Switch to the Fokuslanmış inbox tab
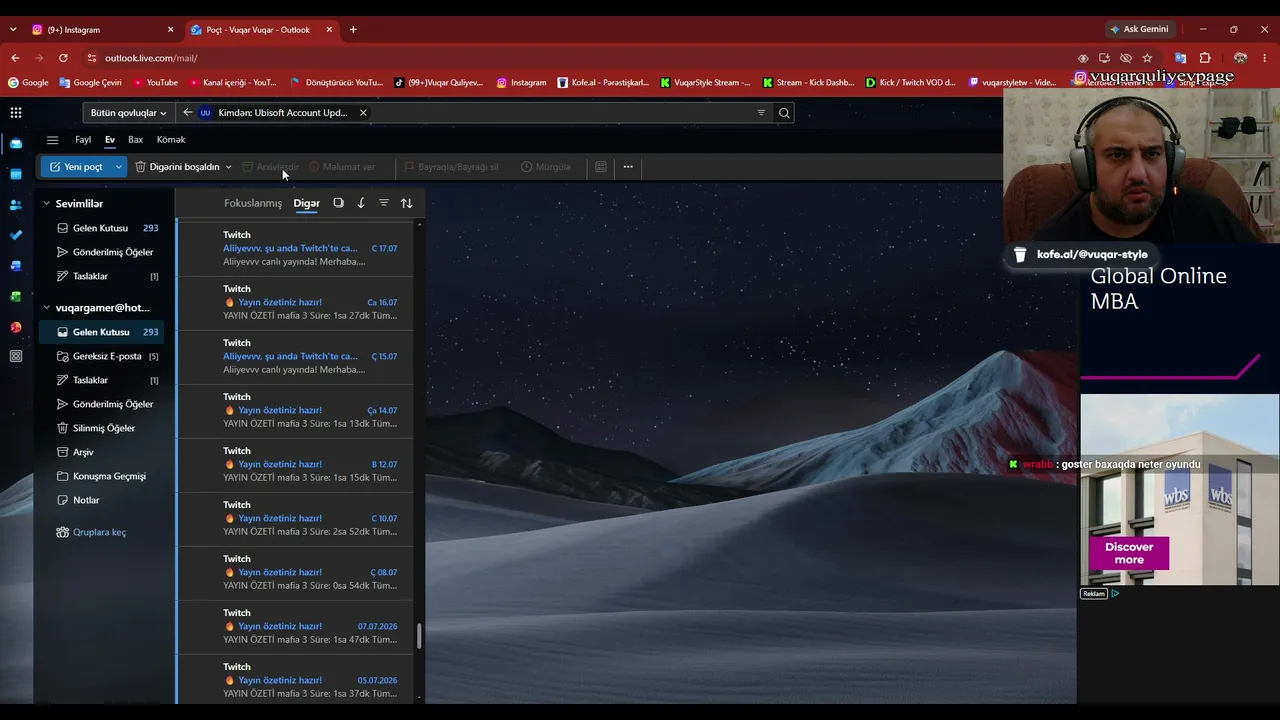Viewport: 1280px width, 720px height. pyautogui.click(x=253, y=203)
